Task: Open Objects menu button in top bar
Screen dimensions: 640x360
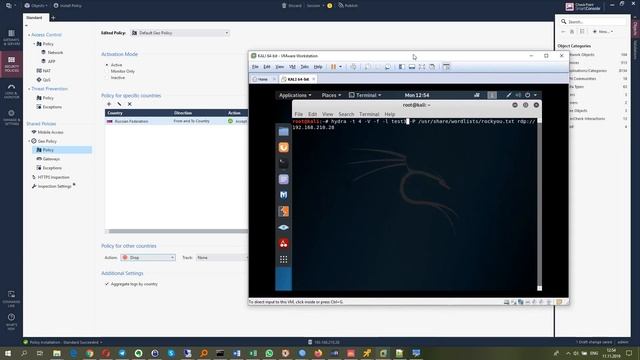Action: (36, 6)
